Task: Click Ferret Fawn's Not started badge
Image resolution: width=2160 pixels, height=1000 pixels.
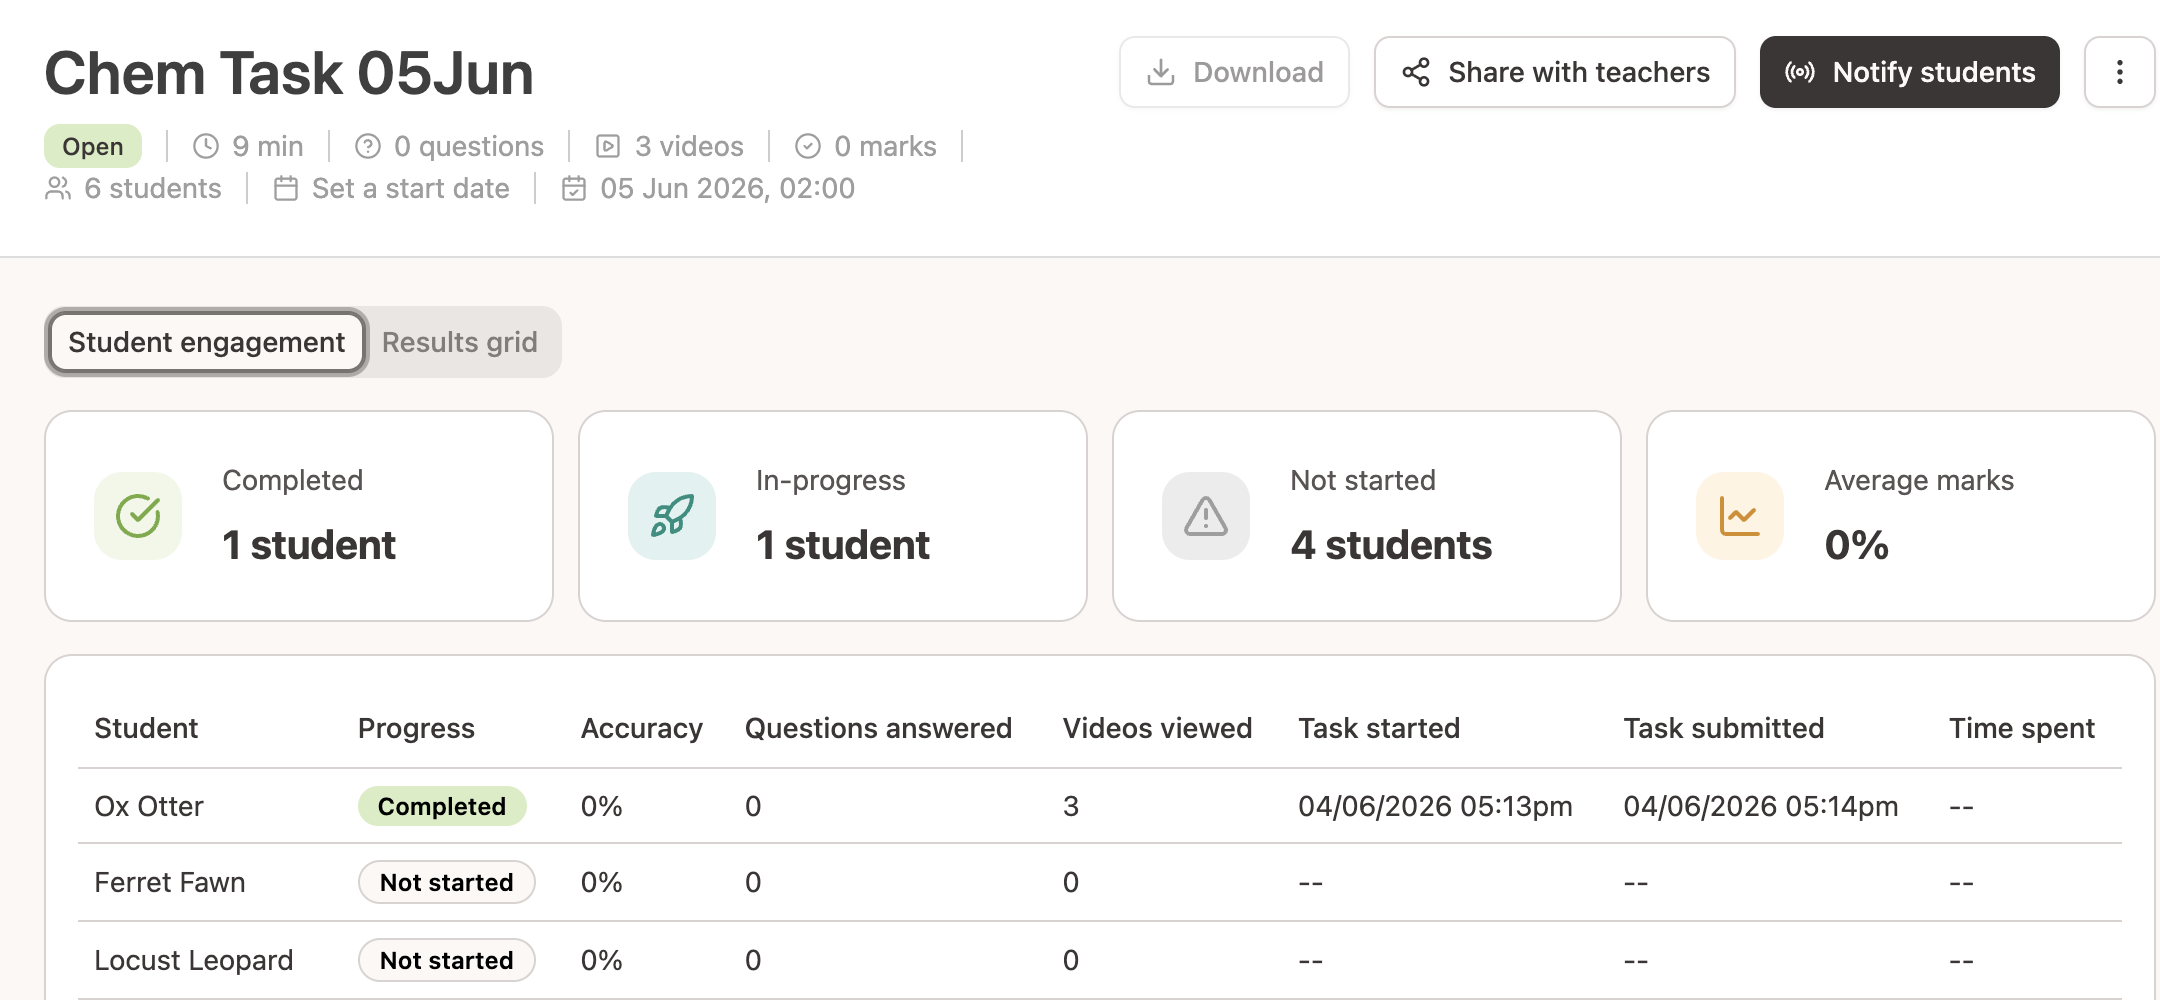Action: coord(447,882)
